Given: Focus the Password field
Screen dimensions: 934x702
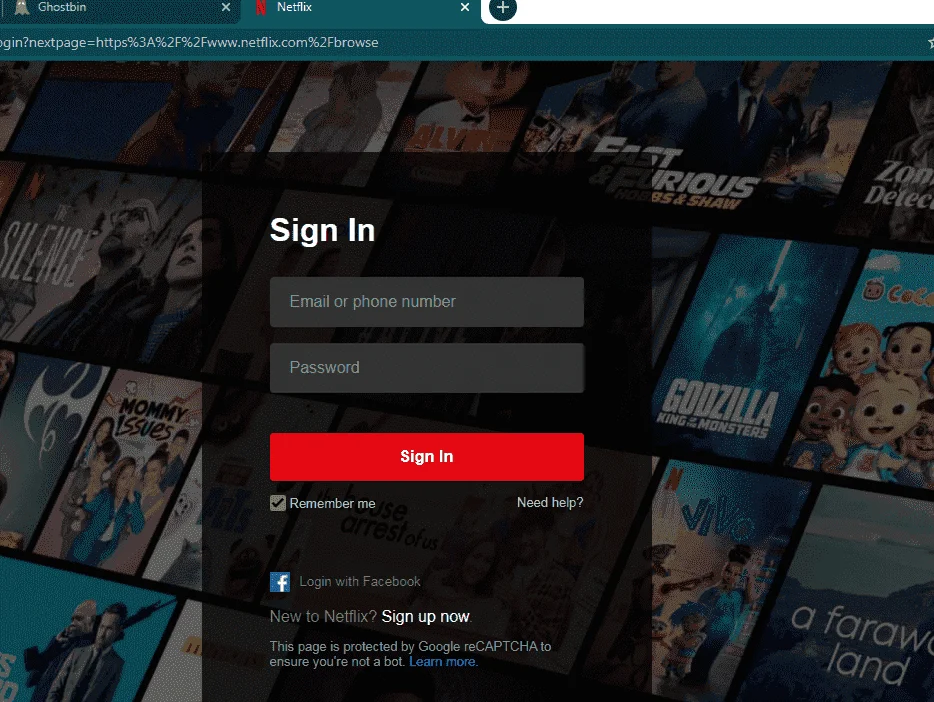Looking at the screenshot, I should pos(426,368).
